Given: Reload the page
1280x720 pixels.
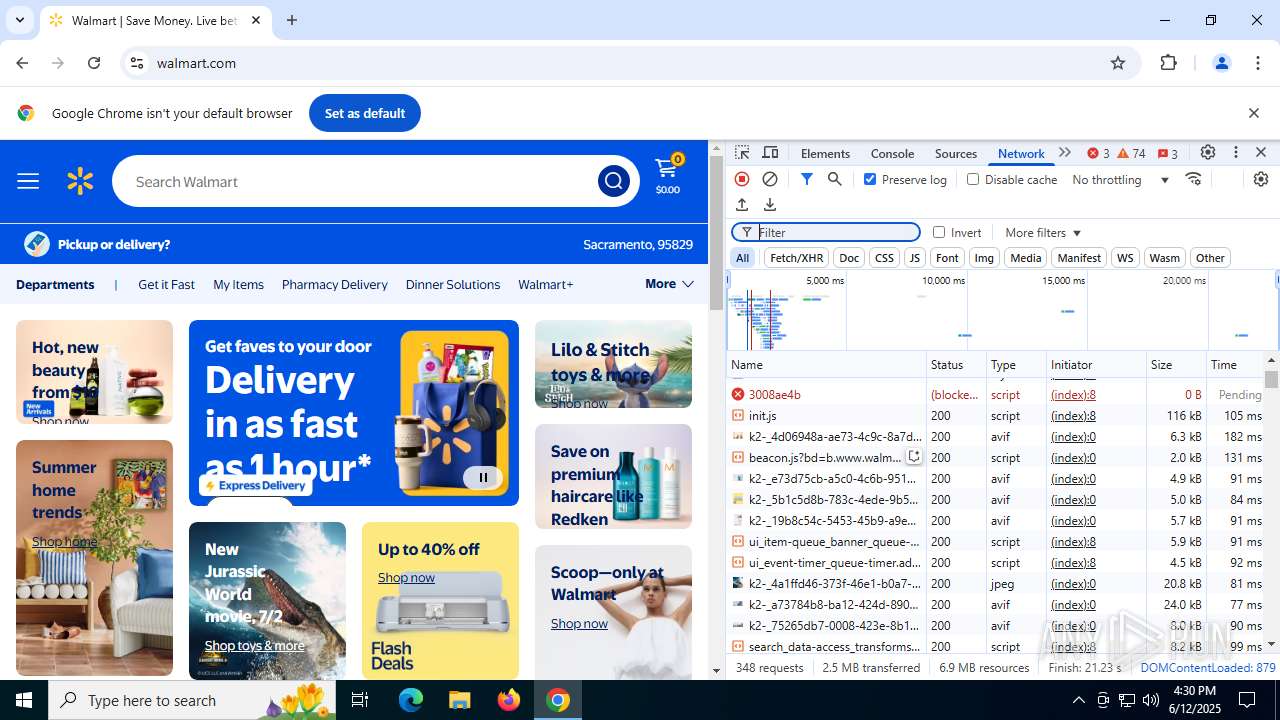Looking at the screenshot, I should click(x=94, y=63).
